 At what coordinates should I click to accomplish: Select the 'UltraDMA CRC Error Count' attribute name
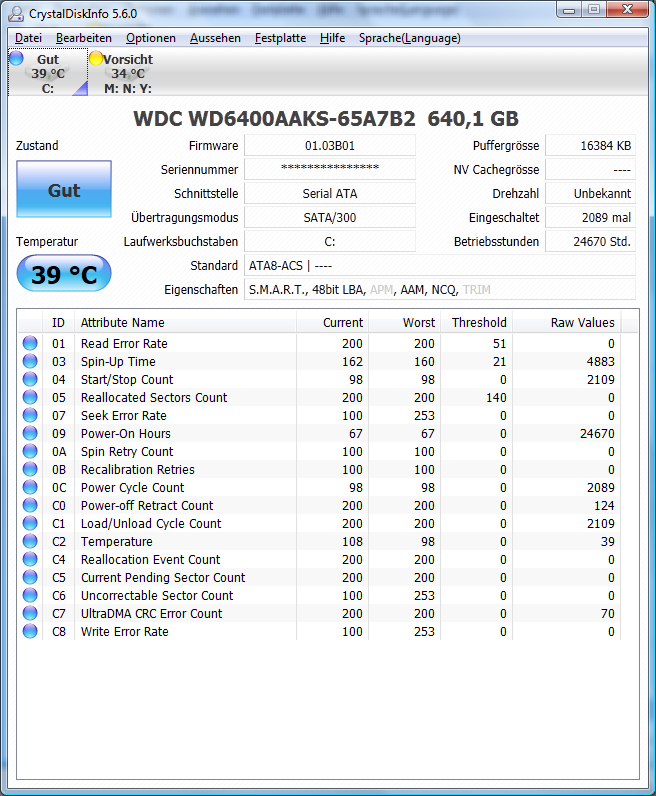(x=152, y=613)
